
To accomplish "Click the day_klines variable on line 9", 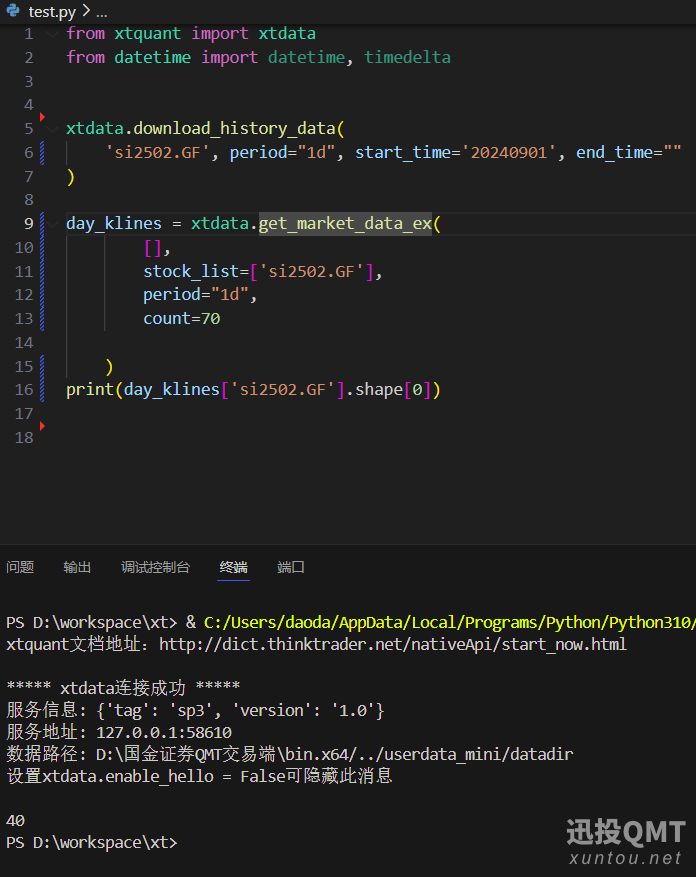I will pyautogui.click(x=114, y=224).
